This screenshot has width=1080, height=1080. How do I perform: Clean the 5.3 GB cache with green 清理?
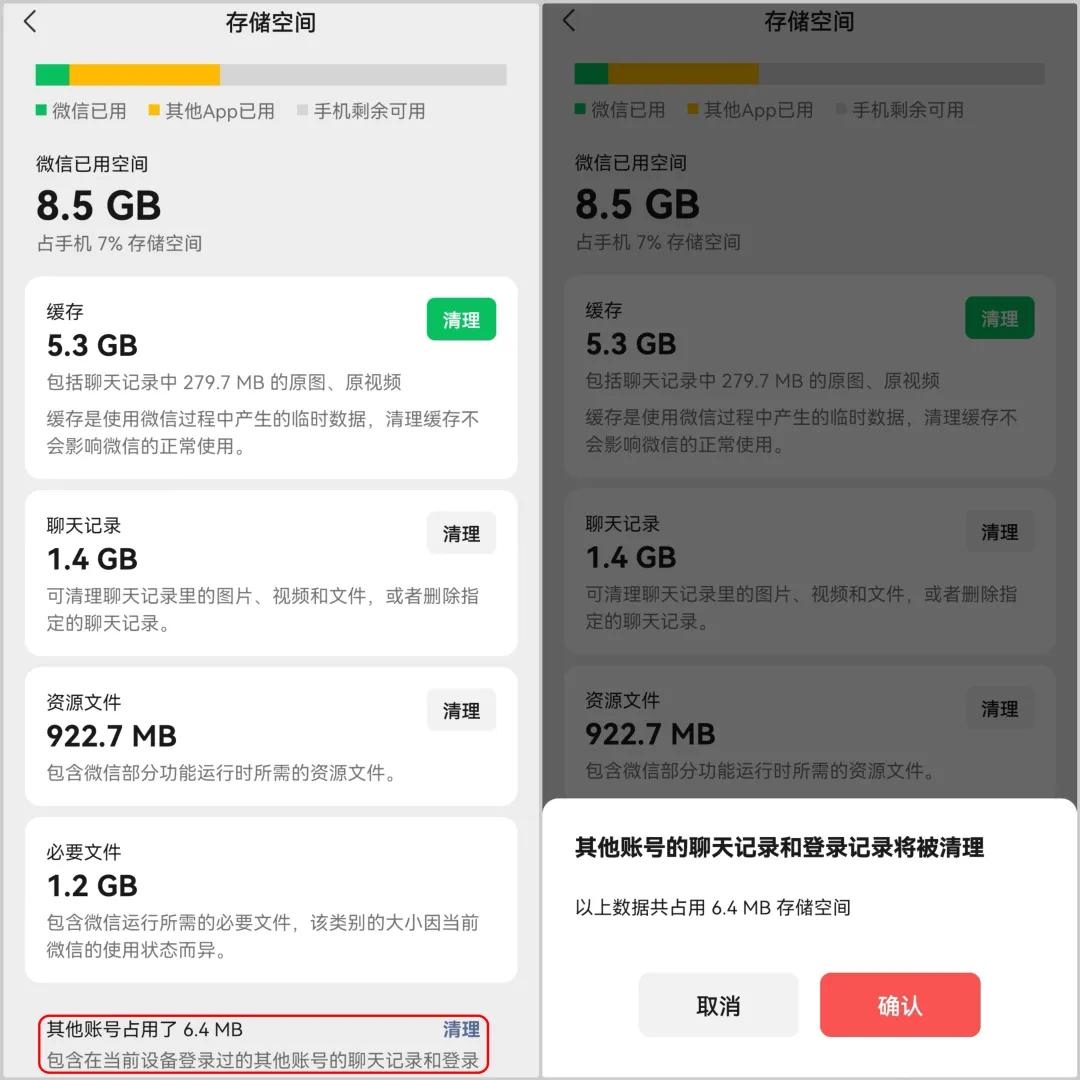click(x=461, y=319)
